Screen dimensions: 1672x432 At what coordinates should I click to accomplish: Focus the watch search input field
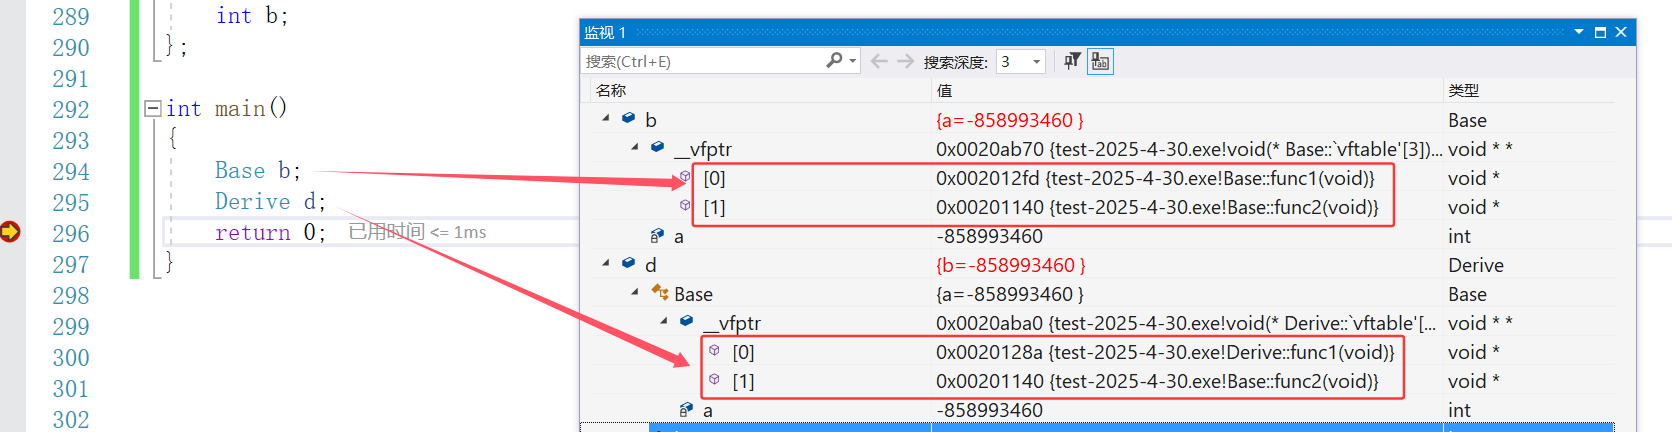(x=703, y=61)
